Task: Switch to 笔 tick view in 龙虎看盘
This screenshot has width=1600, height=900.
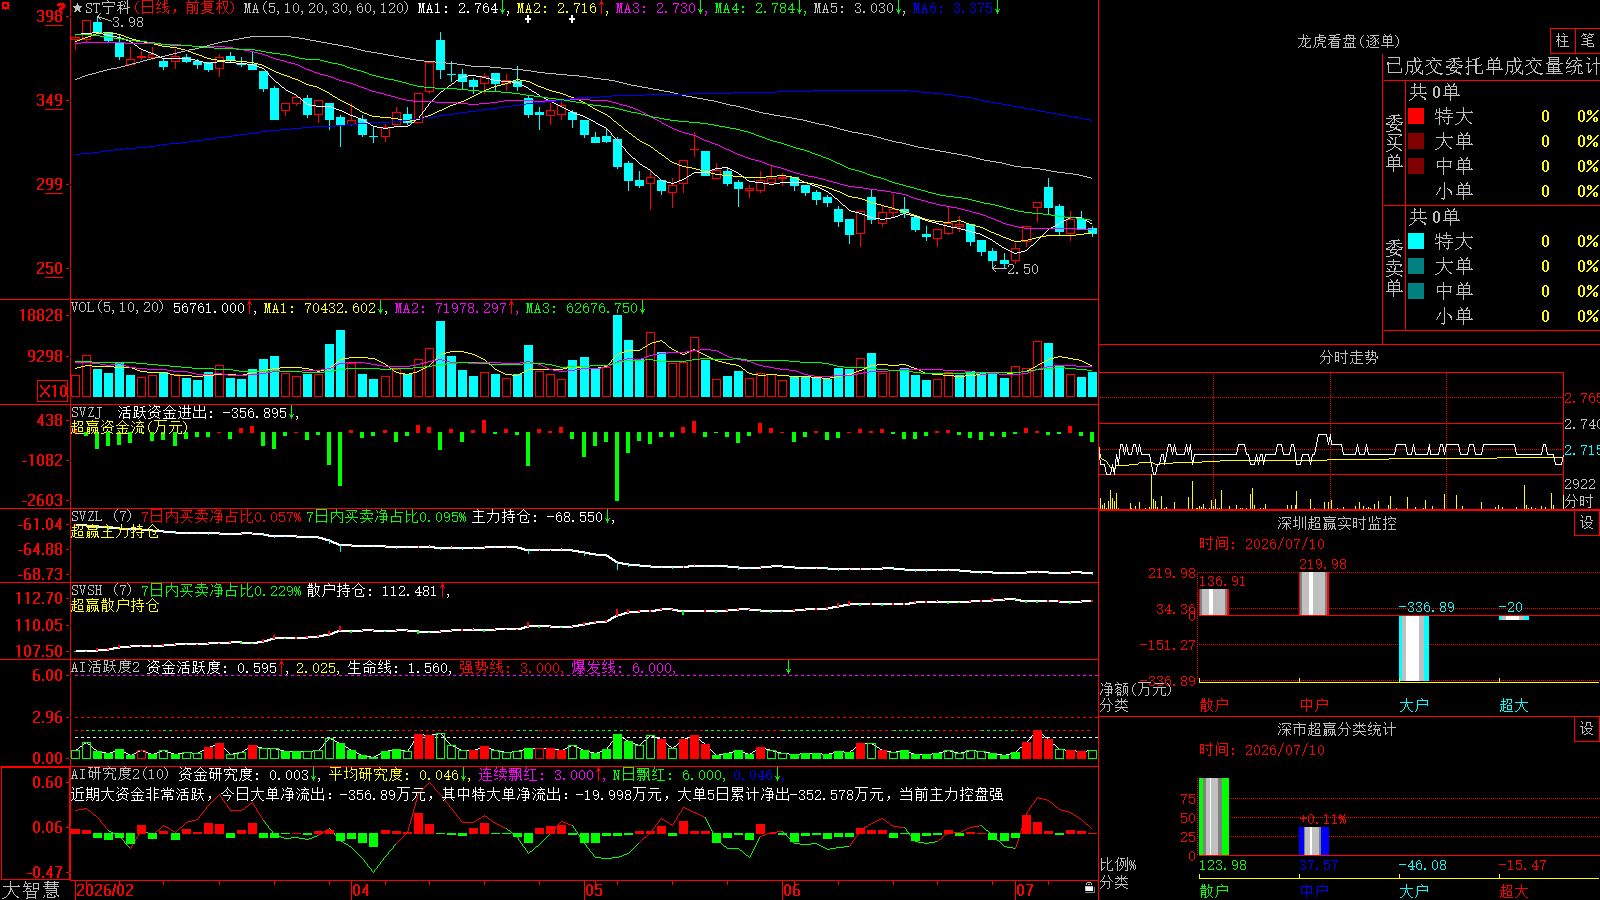Action: tap(1587, 40)
